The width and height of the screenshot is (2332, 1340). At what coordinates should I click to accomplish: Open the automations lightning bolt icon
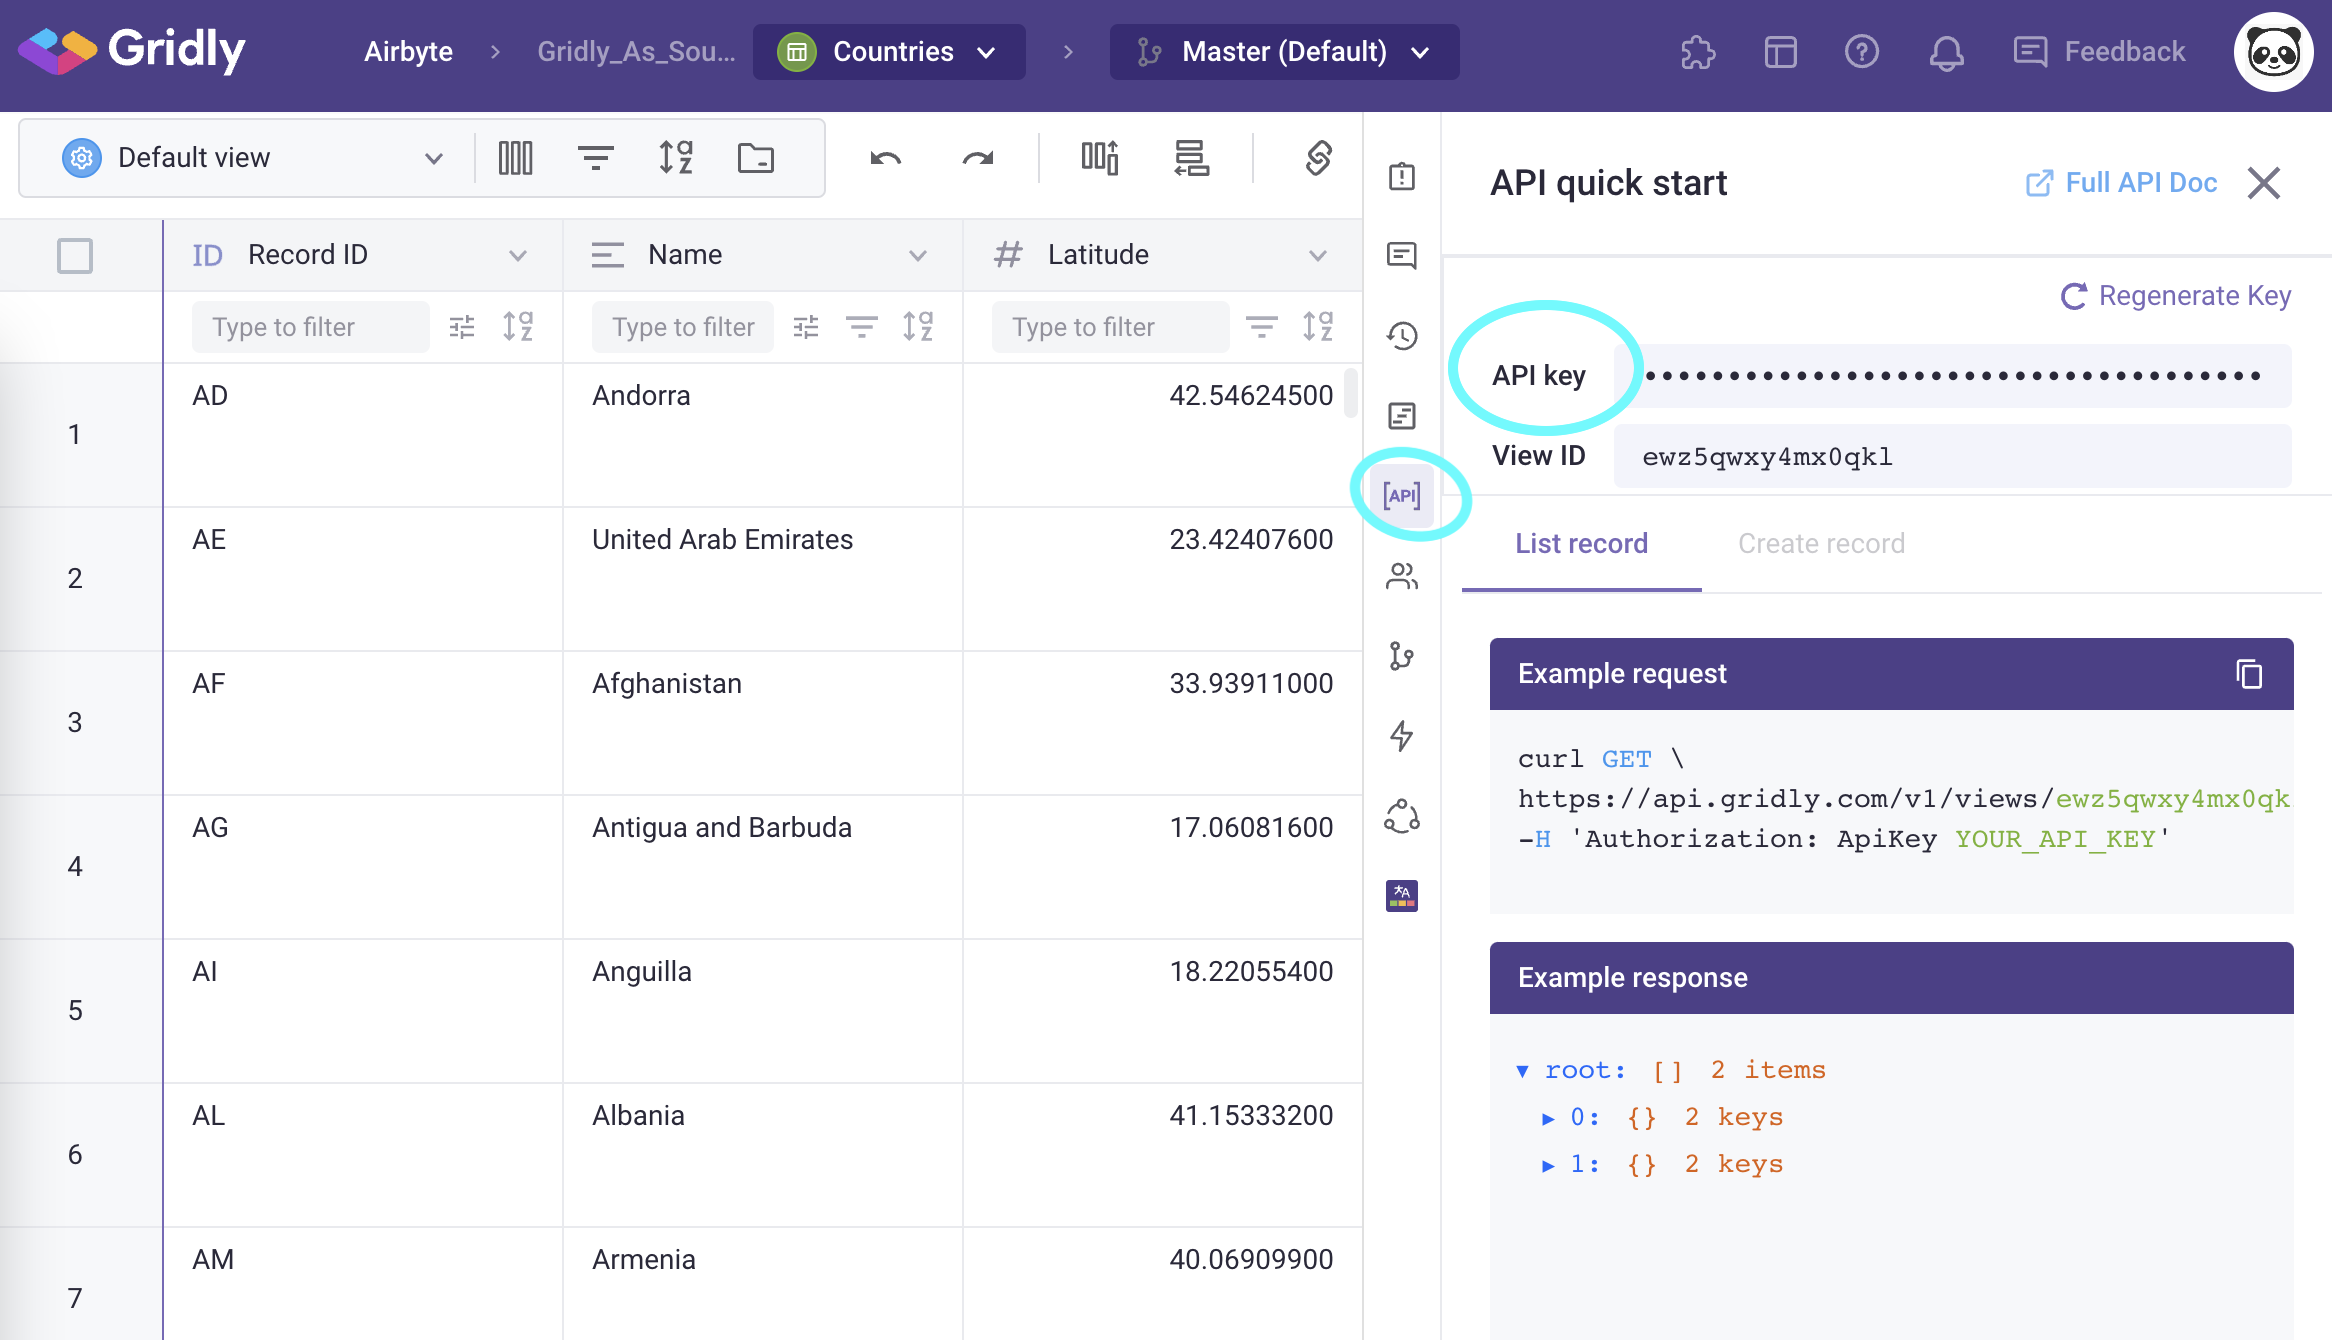click(1401, 736)
